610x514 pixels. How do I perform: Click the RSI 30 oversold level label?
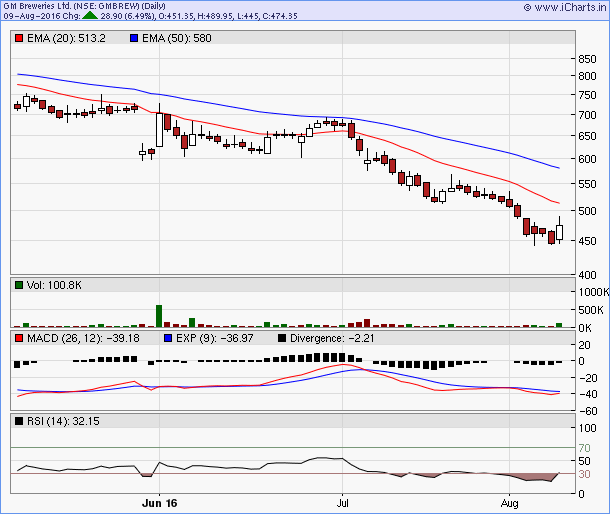[584, 474]
